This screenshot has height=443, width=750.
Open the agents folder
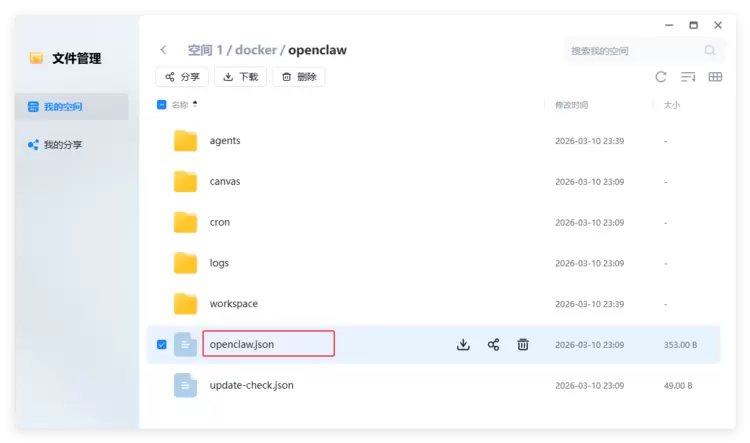point(225,141)
